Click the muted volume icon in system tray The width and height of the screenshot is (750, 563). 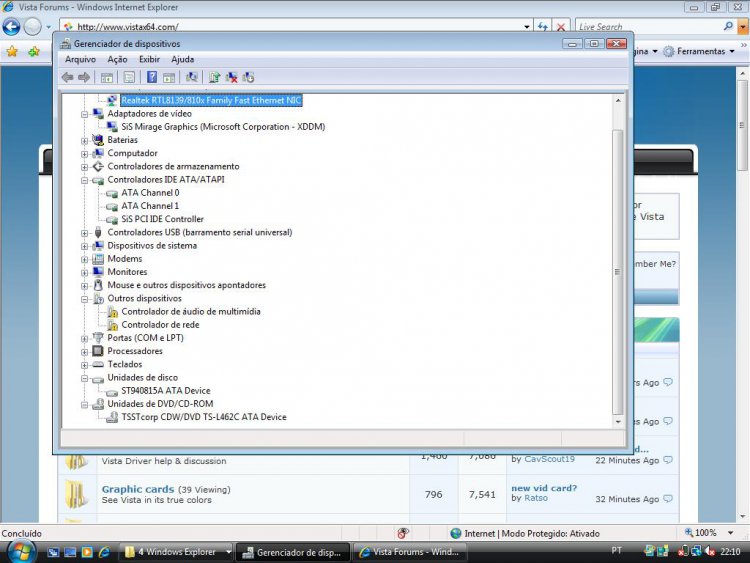pos(710,551)
